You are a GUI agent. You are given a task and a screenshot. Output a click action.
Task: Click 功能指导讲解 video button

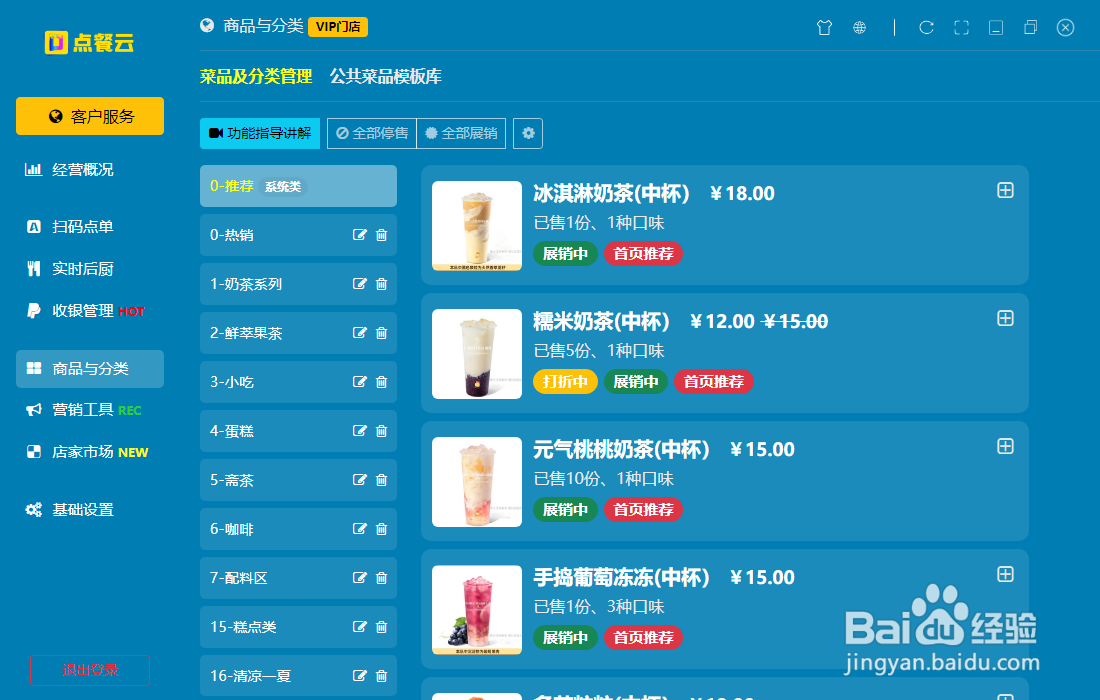(x=260, y=133)
